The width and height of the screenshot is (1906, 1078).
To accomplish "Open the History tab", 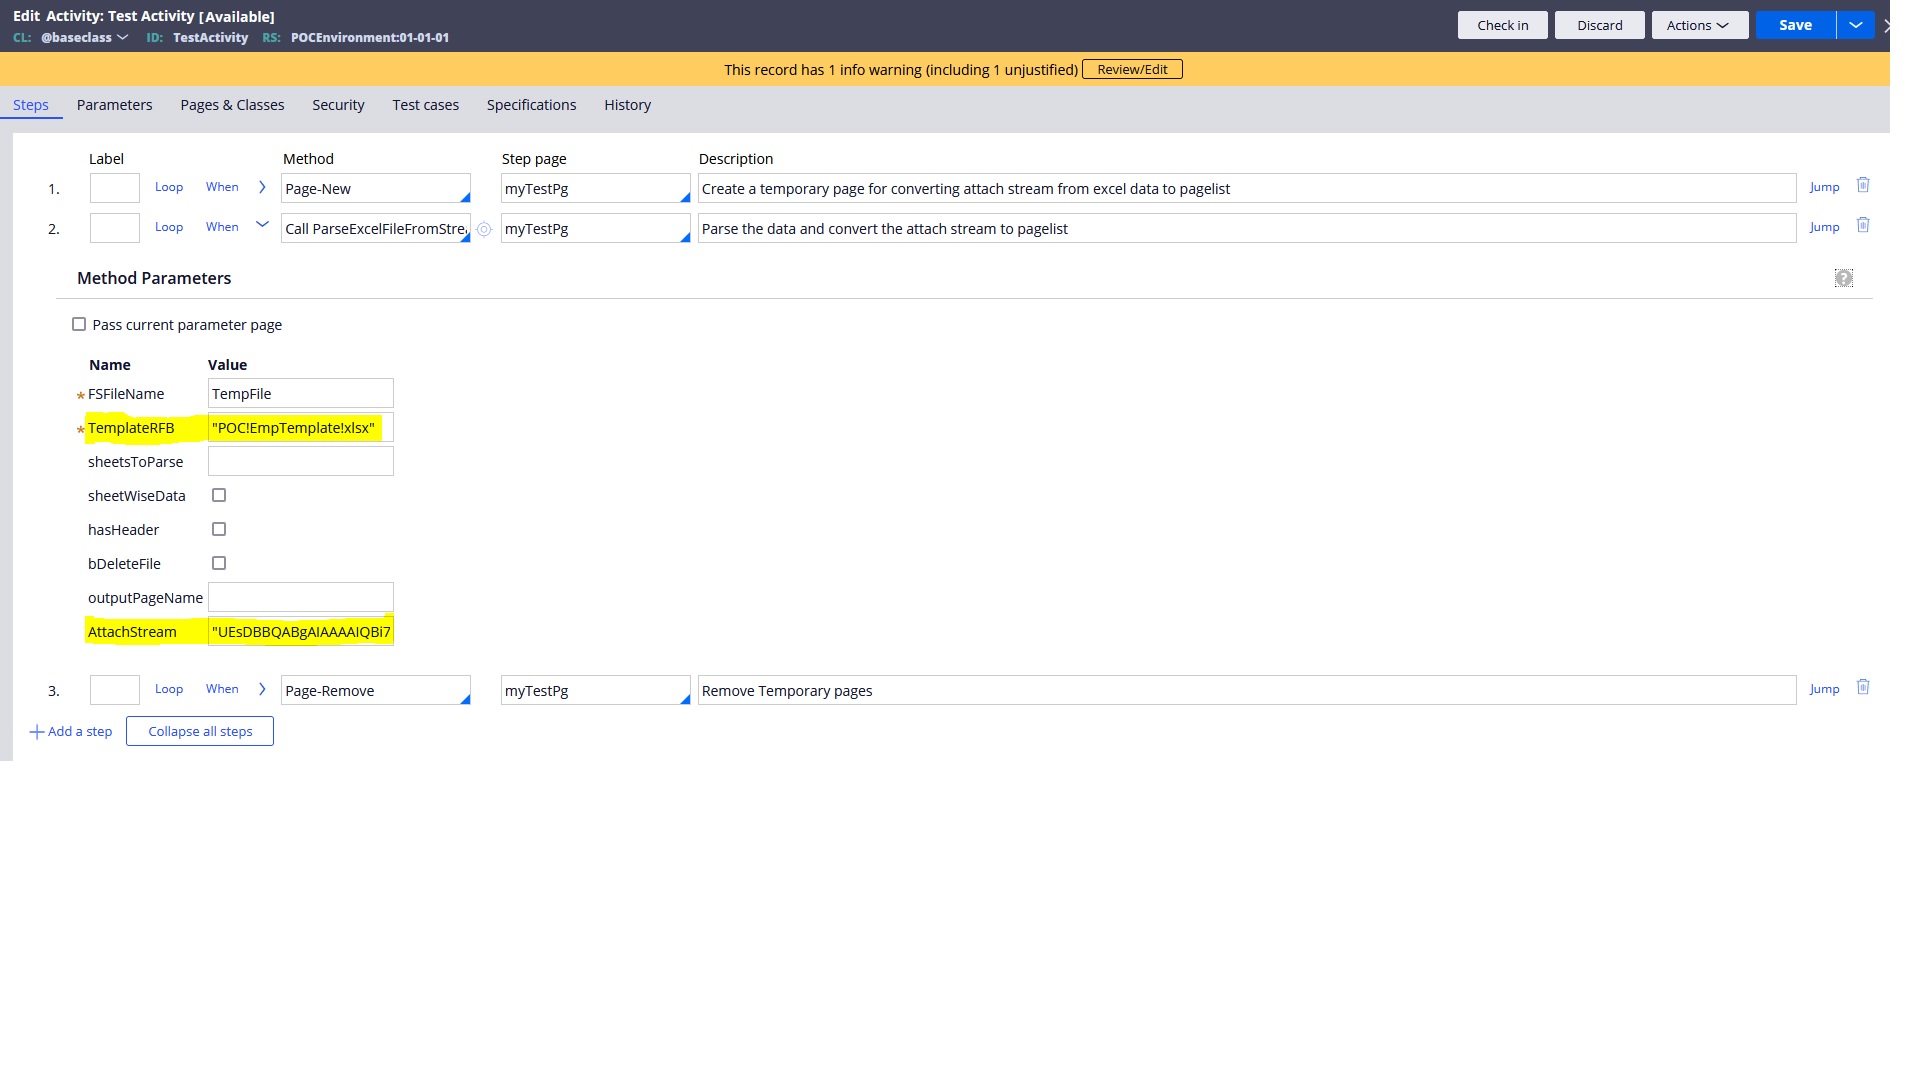I will click(x=628, y=105).
